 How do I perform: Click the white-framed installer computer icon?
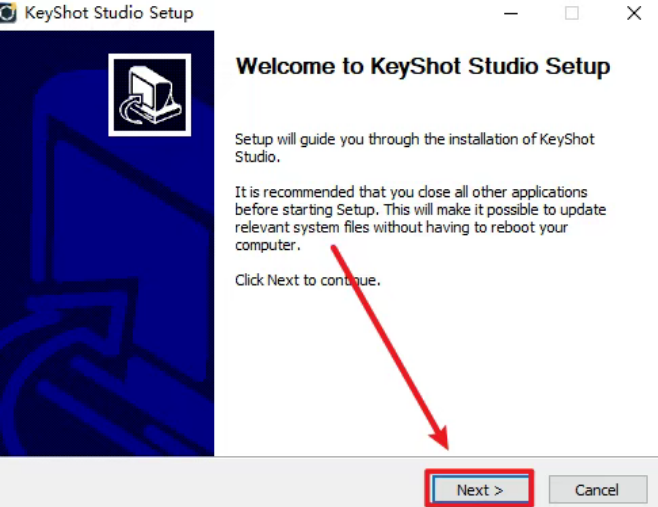pos(150,95)
